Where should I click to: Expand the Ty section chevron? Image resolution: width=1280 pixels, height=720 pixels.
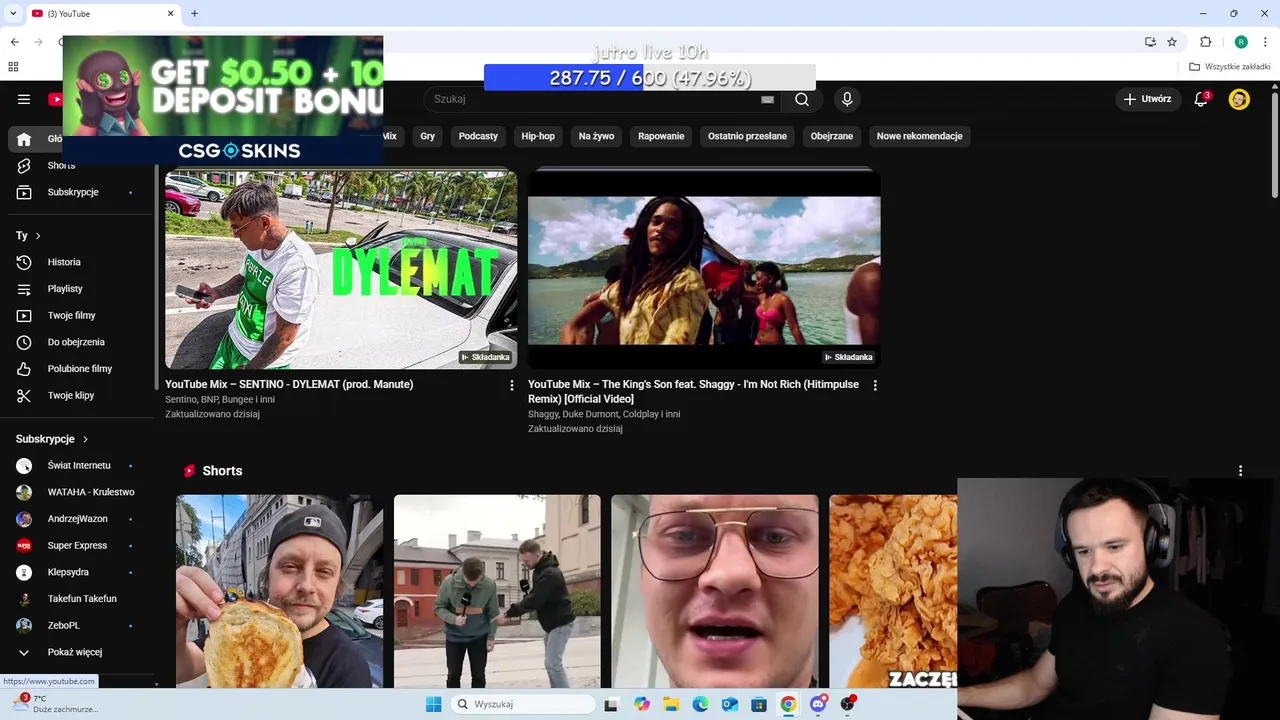click(x=38, y=236)
